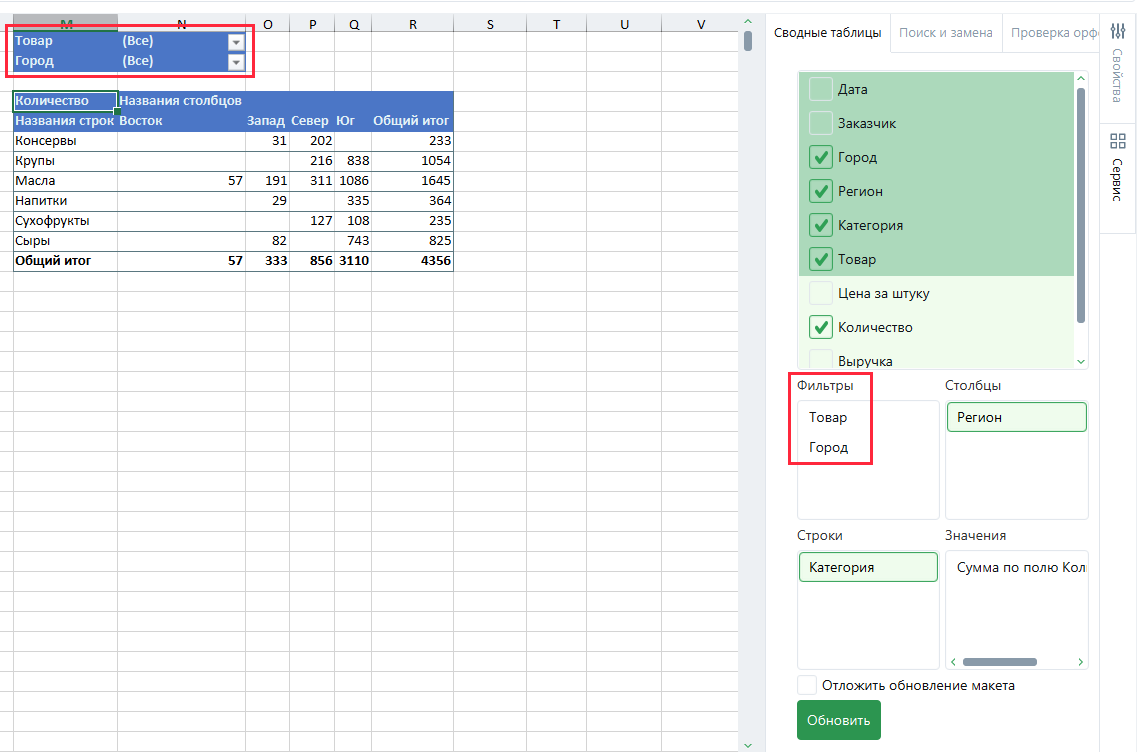Click right scroll arrow in Значения area
Viewport: 1137px width, 752px height.
click(x=1080, y=662)
